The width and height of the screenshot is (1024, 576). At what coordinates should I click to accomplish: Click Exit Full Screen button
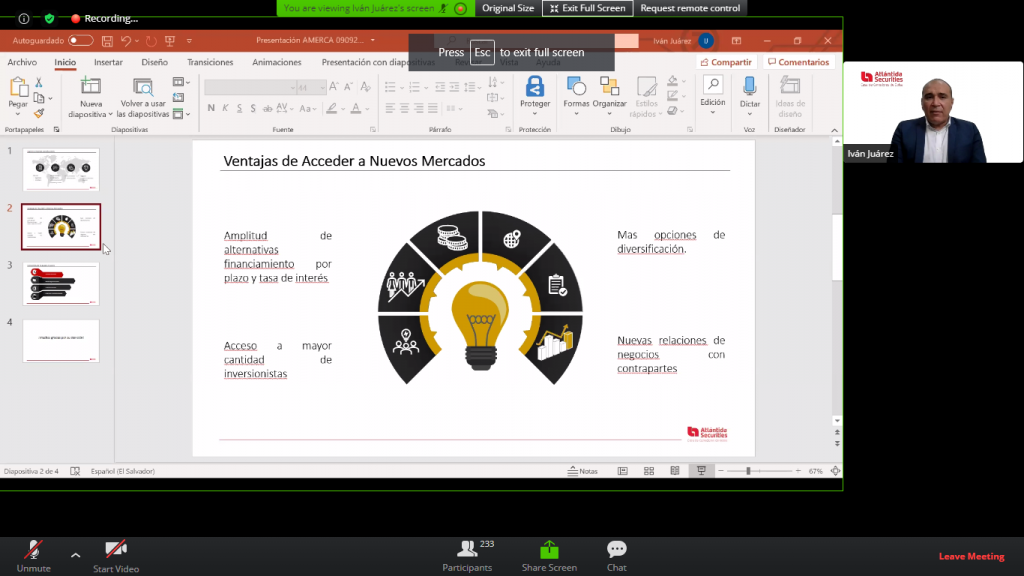click(x=587, y=8)
